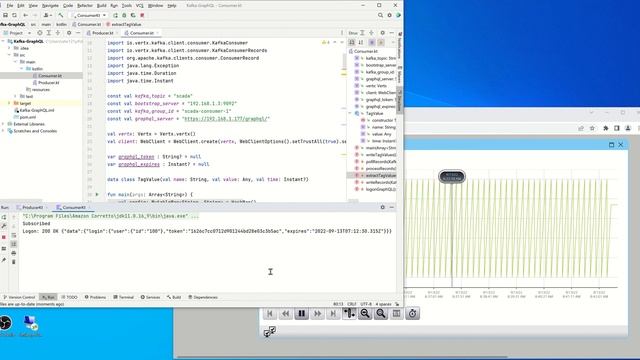Click the Search Everywhere magnifier icon
The width and height of the screenshot is (640, 360).
tap(380, 16)
